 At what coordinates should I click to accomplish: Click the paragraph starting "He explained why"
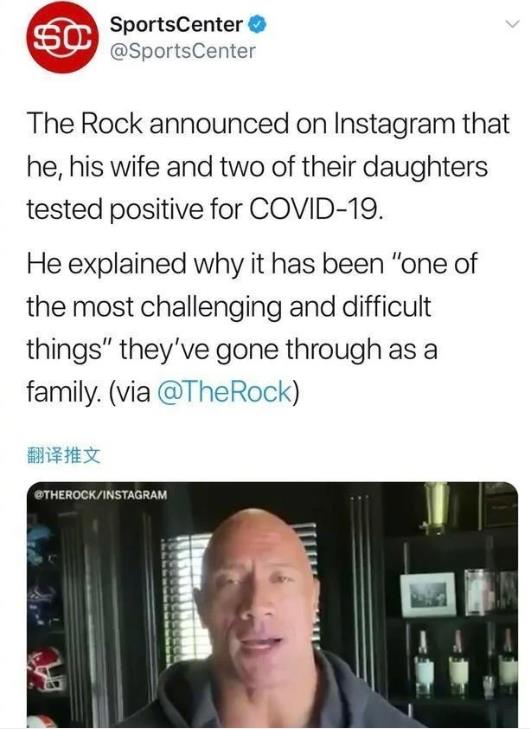point(252,328)
